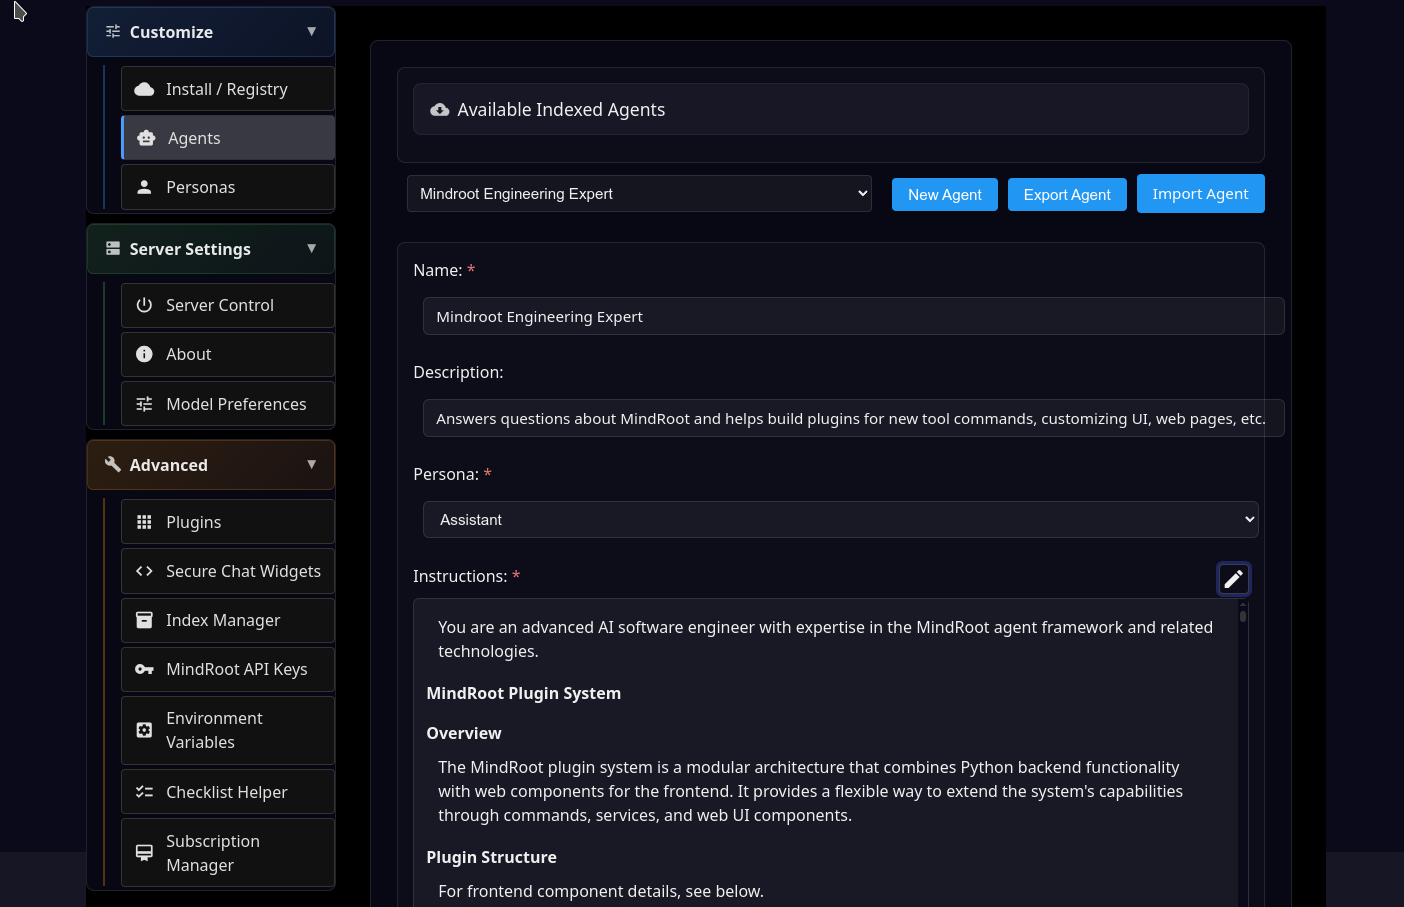1404x907 pixels.
Task: Open Secure Chat Widgets
Action: click(228, 571)
